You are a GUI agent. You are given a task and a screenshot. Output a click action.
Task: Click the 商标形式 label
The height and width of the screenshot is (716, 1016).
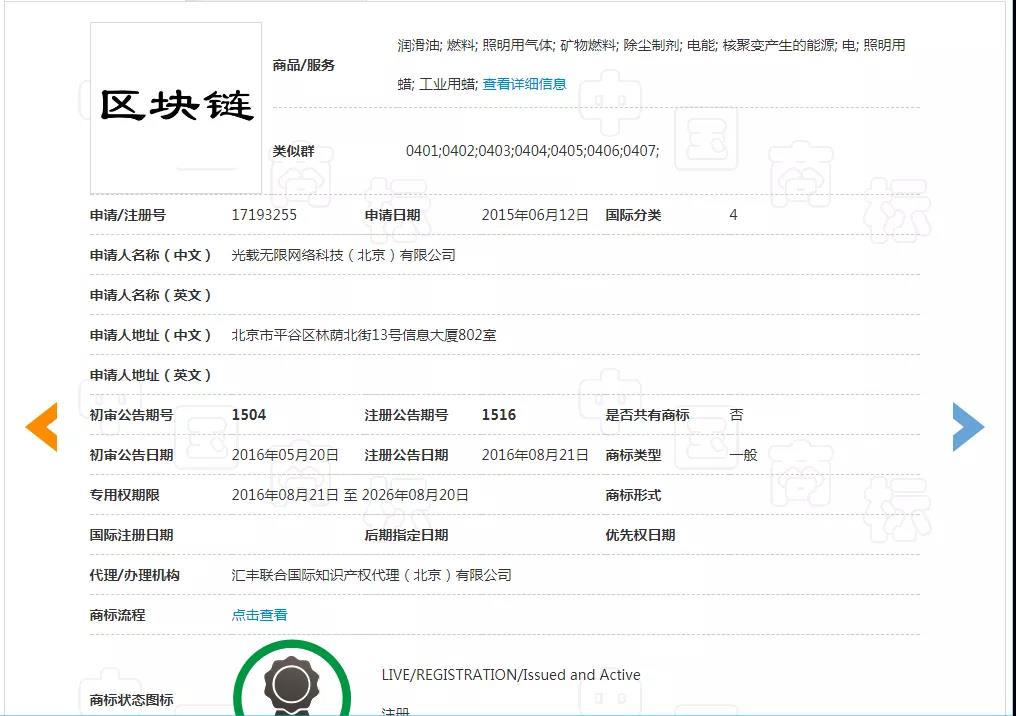click(x=633, y=495)
